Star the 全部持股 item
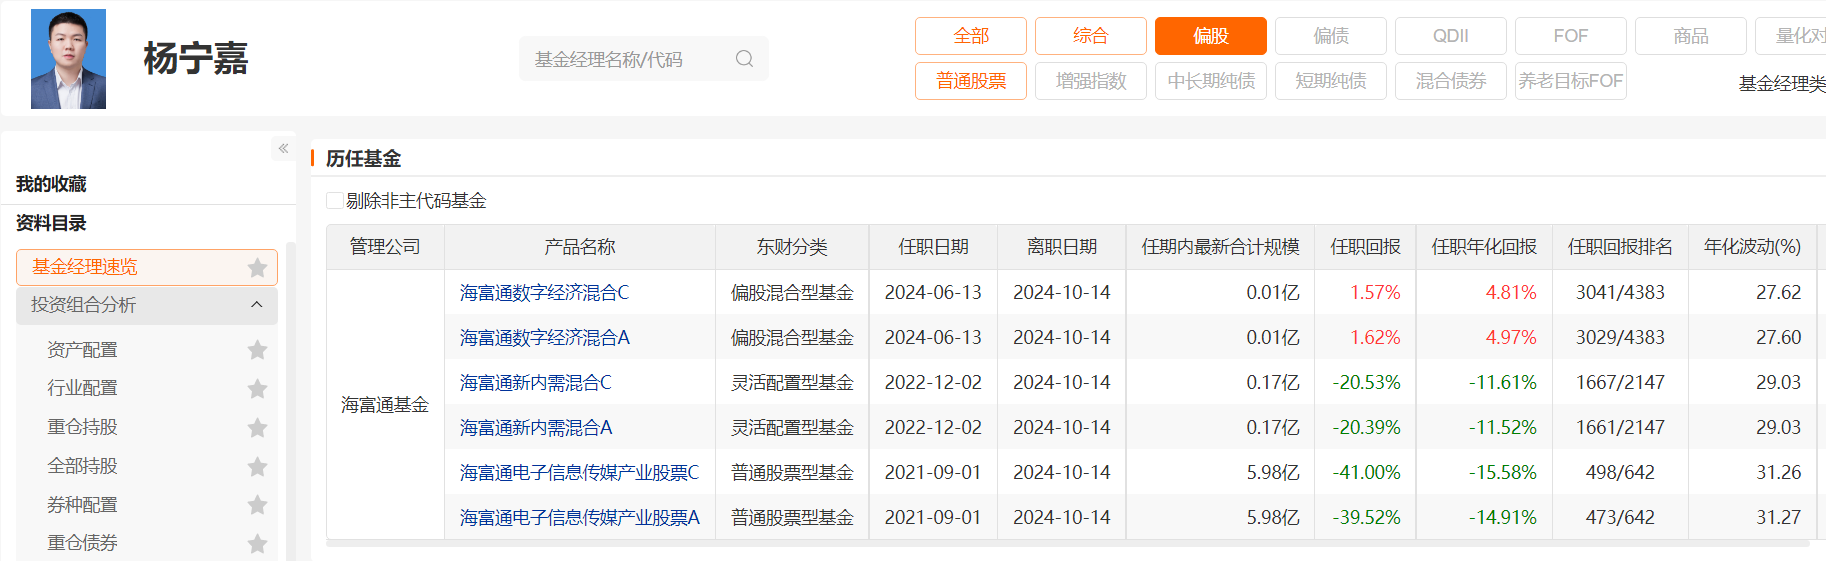1826x561 pixels. [x=257, y=466]
